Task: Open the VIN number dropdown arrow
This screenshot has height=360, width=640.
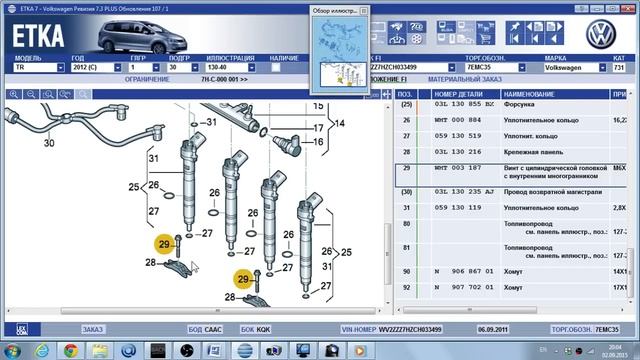Action: pos(451,68)
